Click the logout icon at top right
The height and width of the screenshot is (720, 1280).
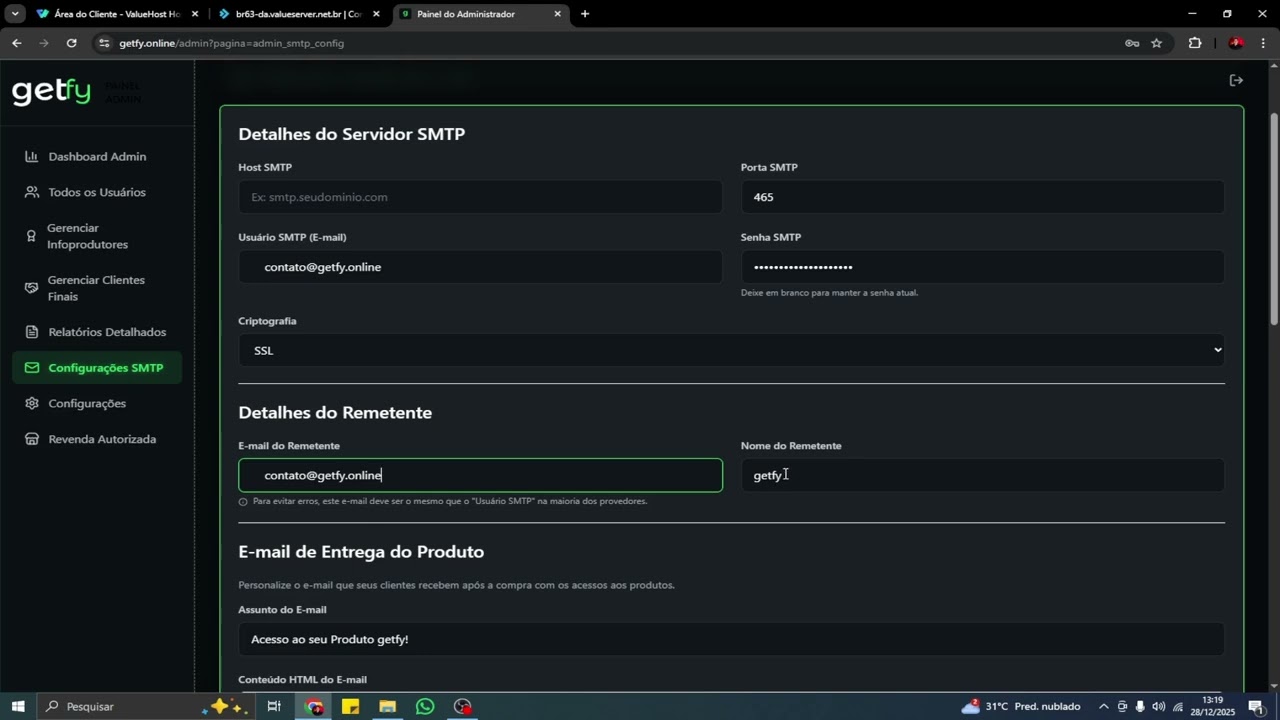tap(1236, 80)
